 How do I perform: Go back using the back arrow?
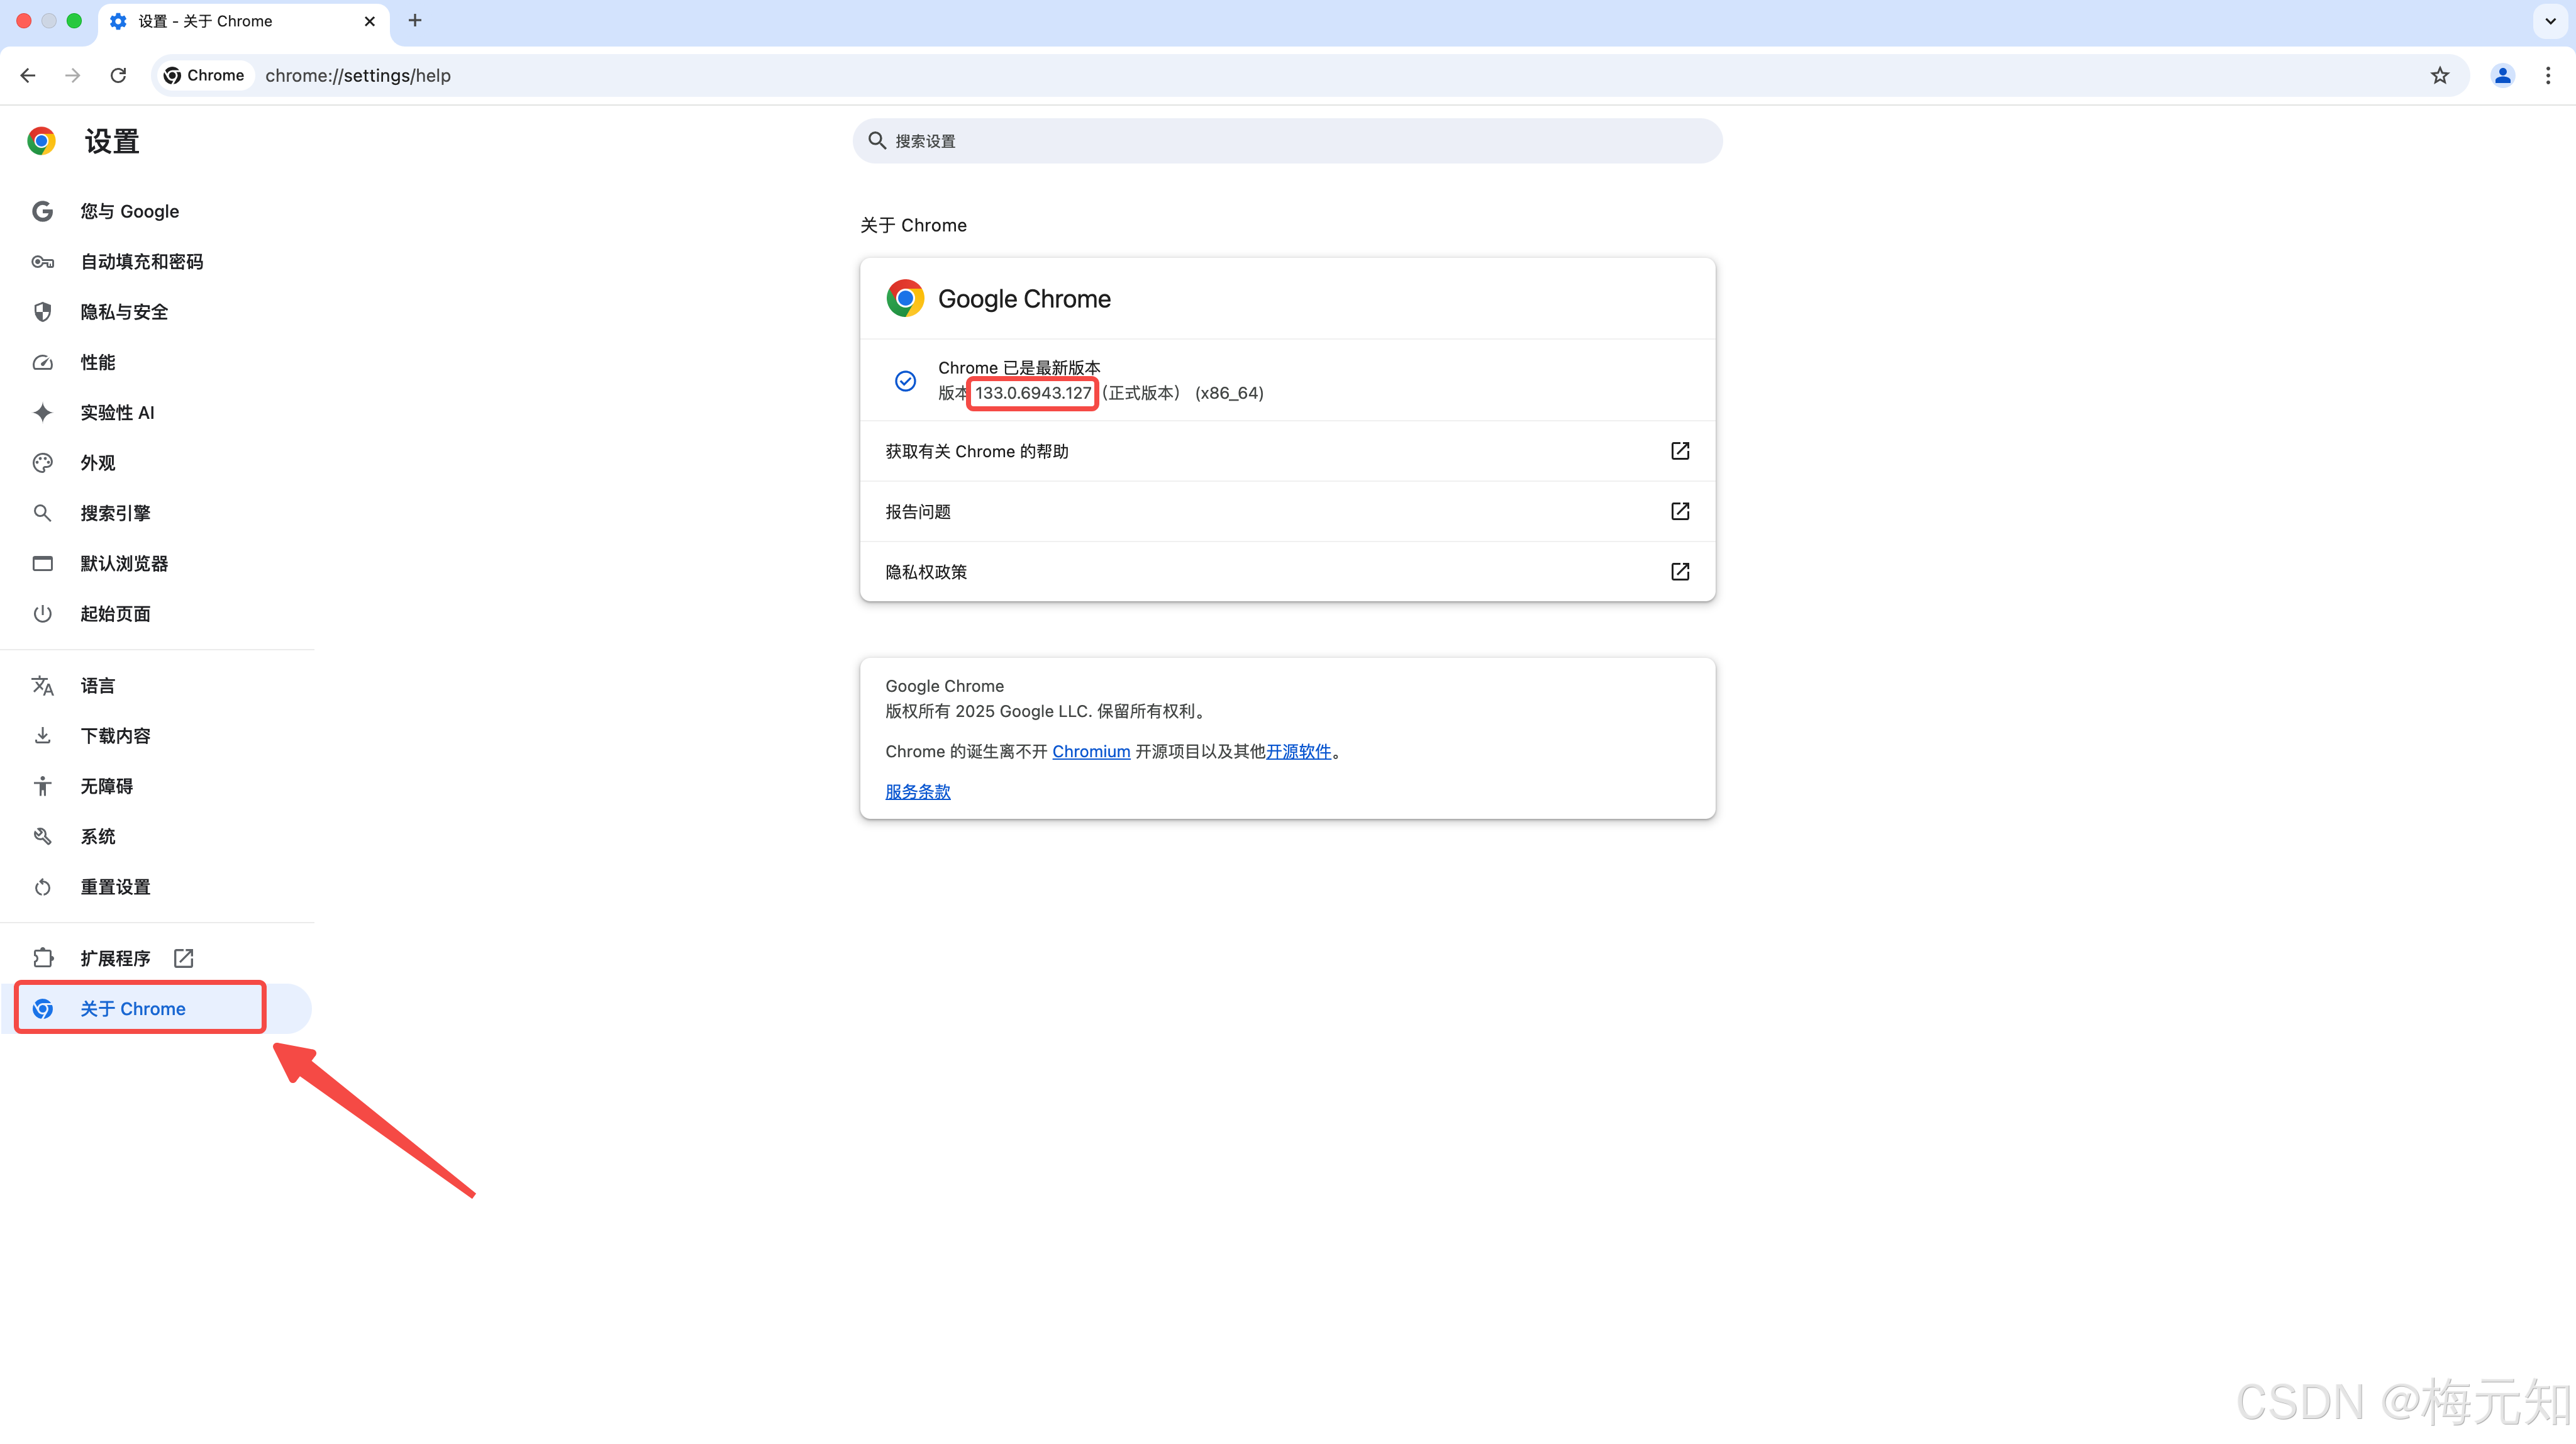click(28, 75)
